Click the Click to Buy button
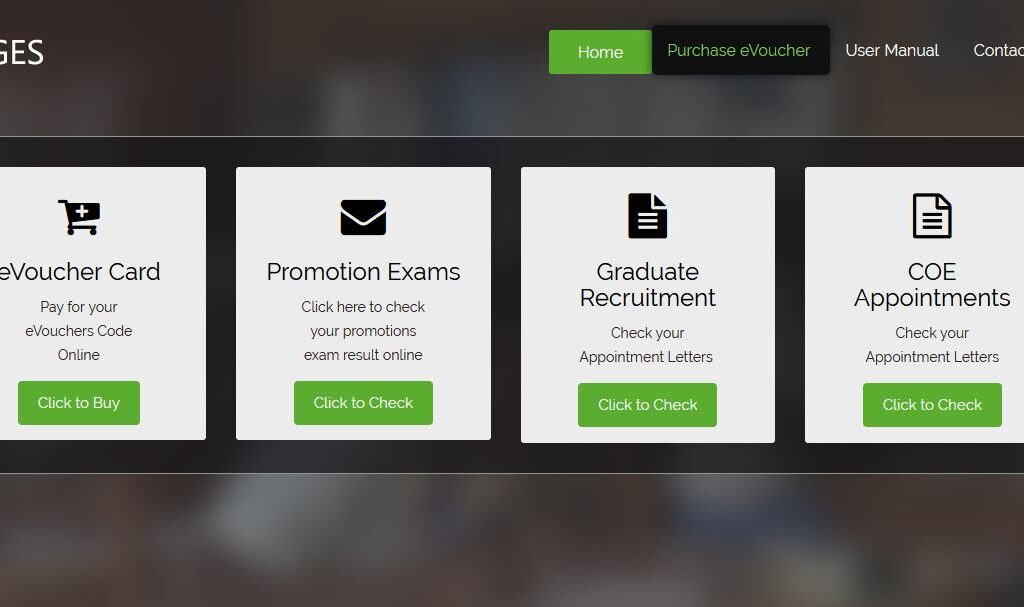 [x=79, y=402]
